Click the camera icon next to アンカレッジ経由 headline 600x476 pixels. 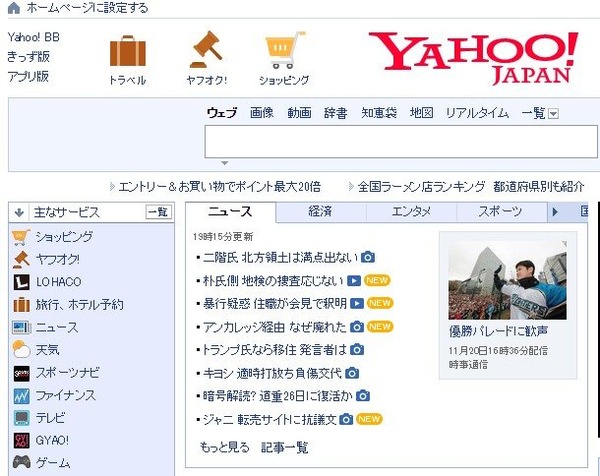click(357, 327)
